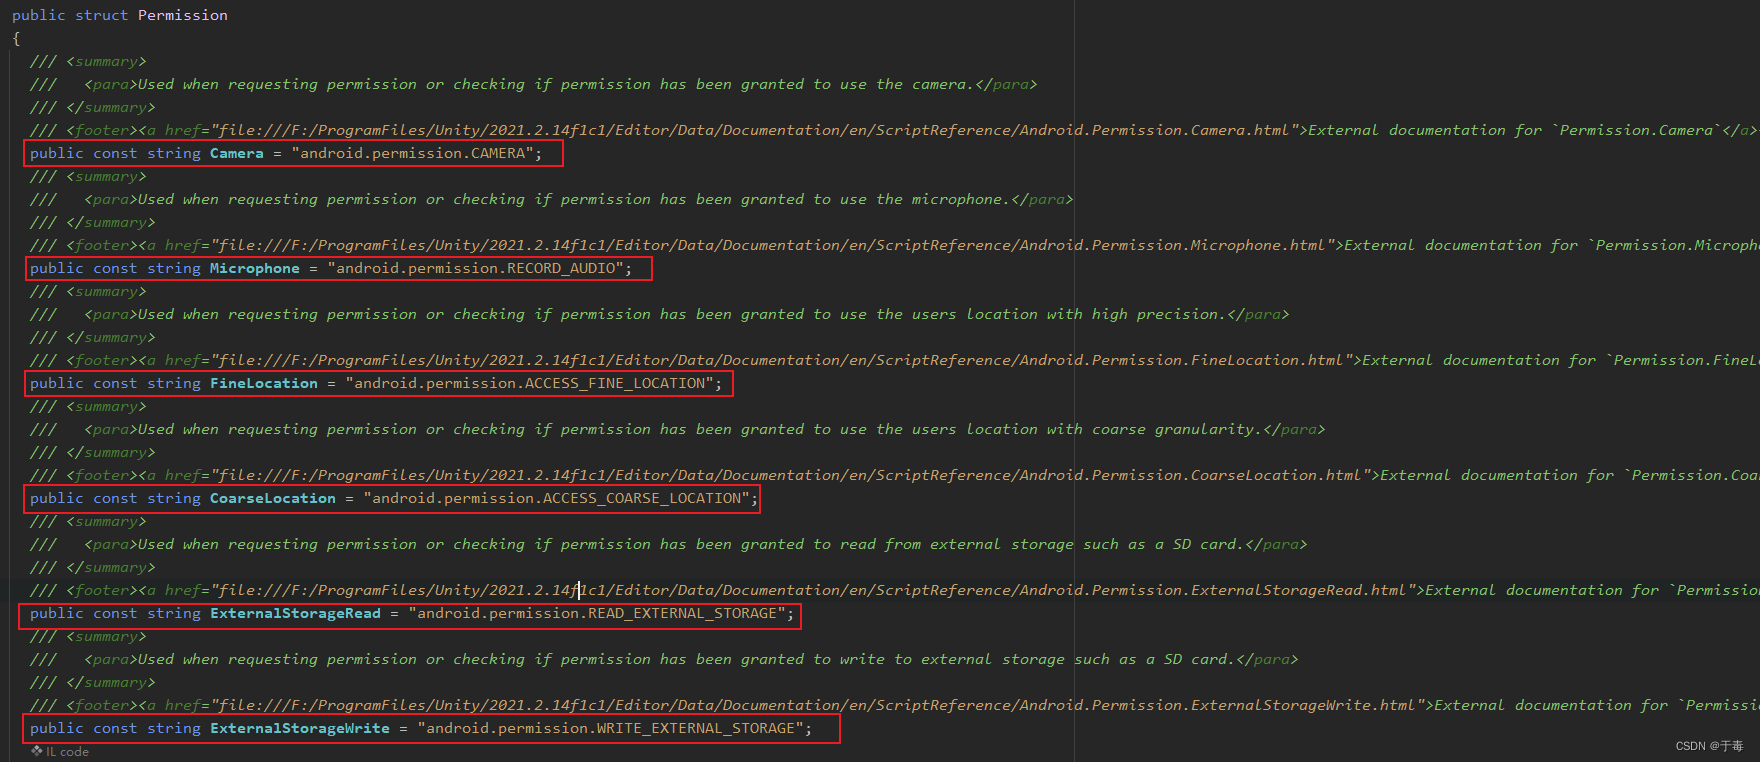The height and width of the screenshot is (762, 1760).
Task: Click the 'struct' keyword
Action: click(x=102, y=15)
